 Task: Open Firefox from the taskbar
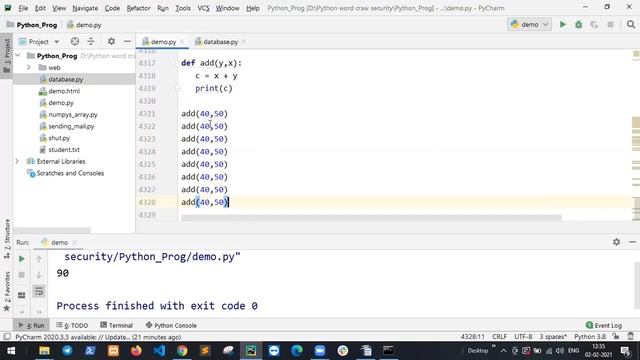136,351
